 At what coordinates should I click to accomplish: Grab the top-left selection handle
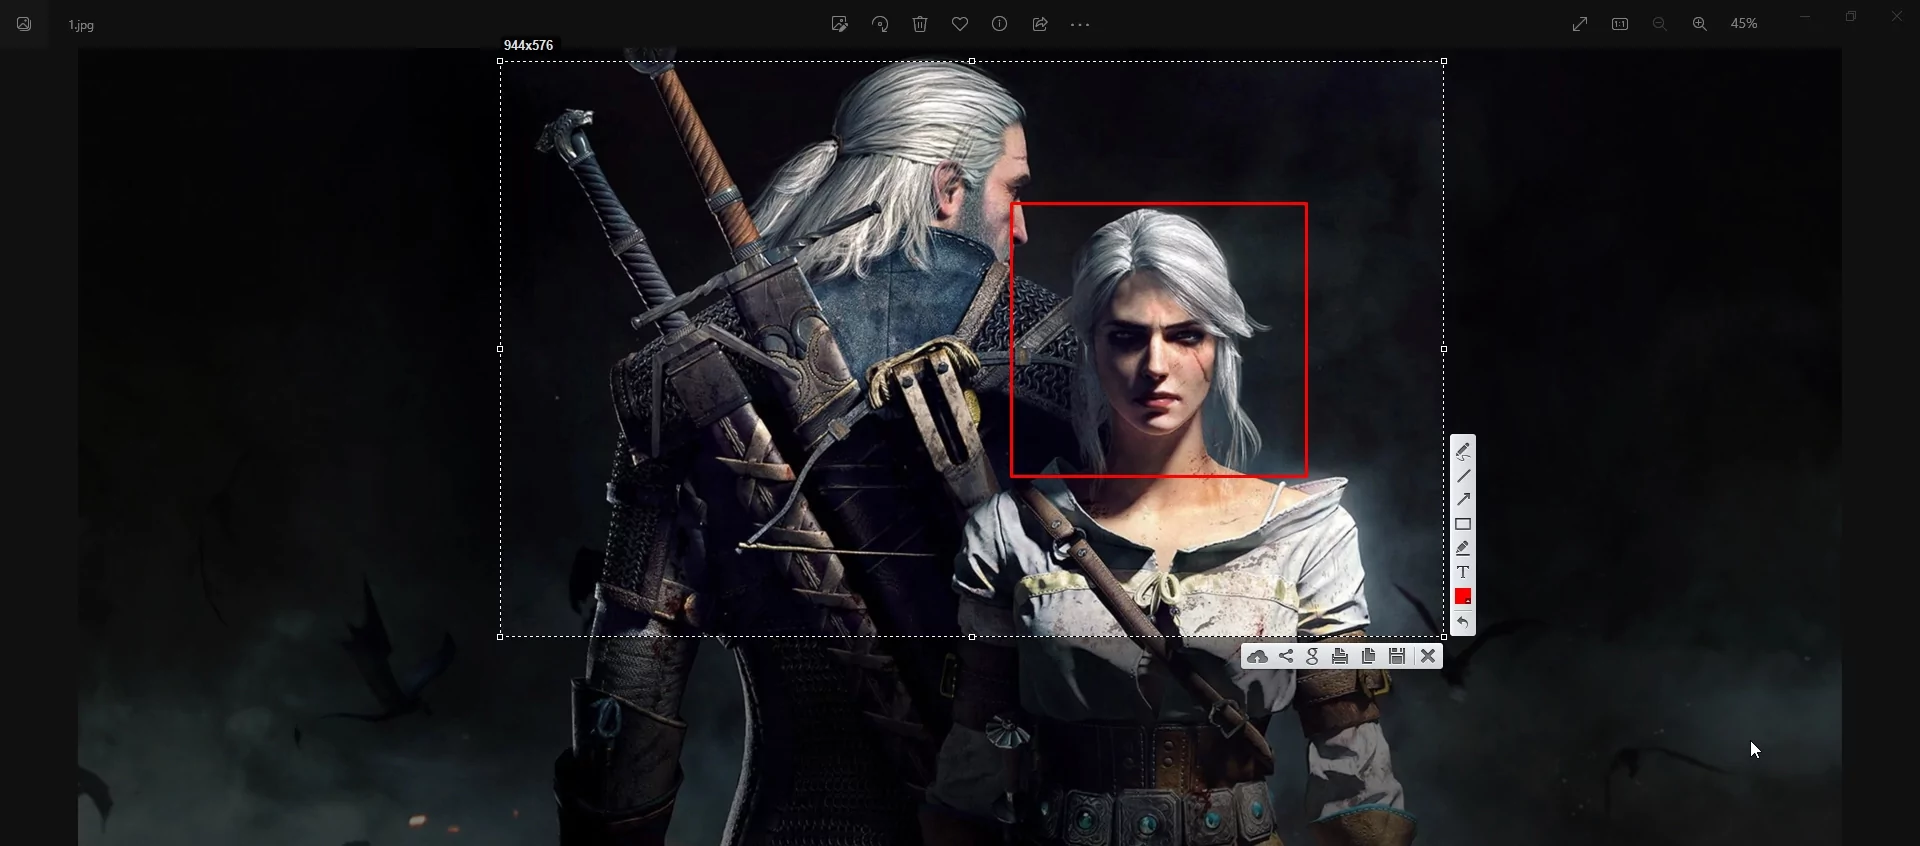pos(500,62)
